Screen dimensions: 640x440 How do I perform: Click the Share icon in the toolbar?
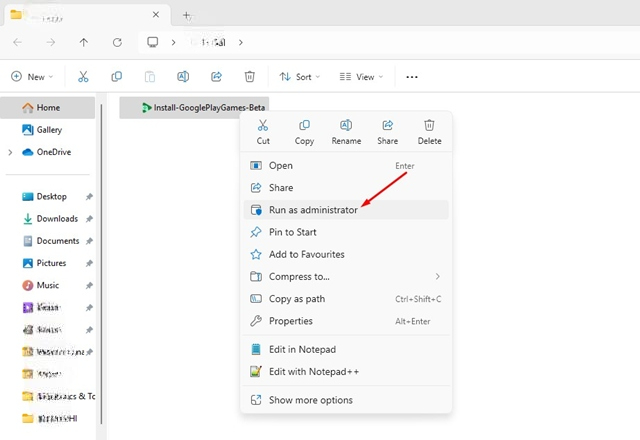(x=216, y=76)
